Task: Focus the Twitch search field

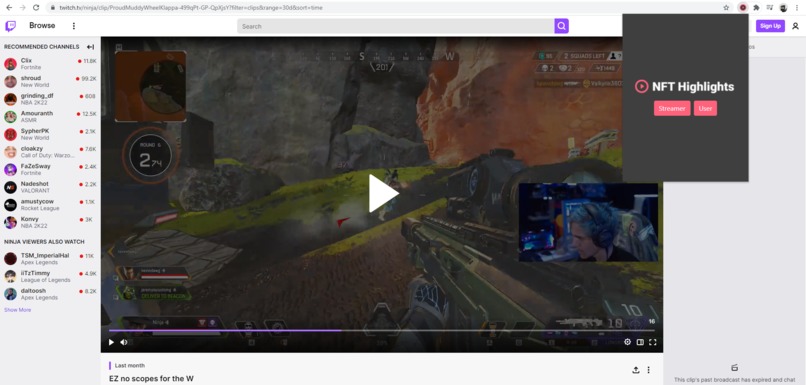Action: click(x=395, y=26)
